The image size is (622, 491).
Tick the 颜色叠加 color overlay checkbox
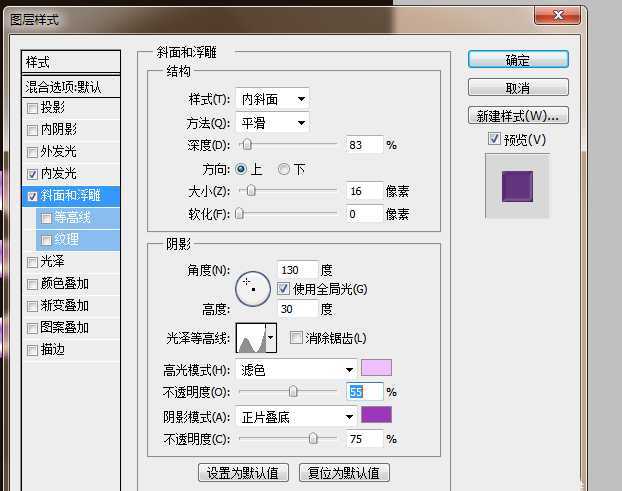32,284
